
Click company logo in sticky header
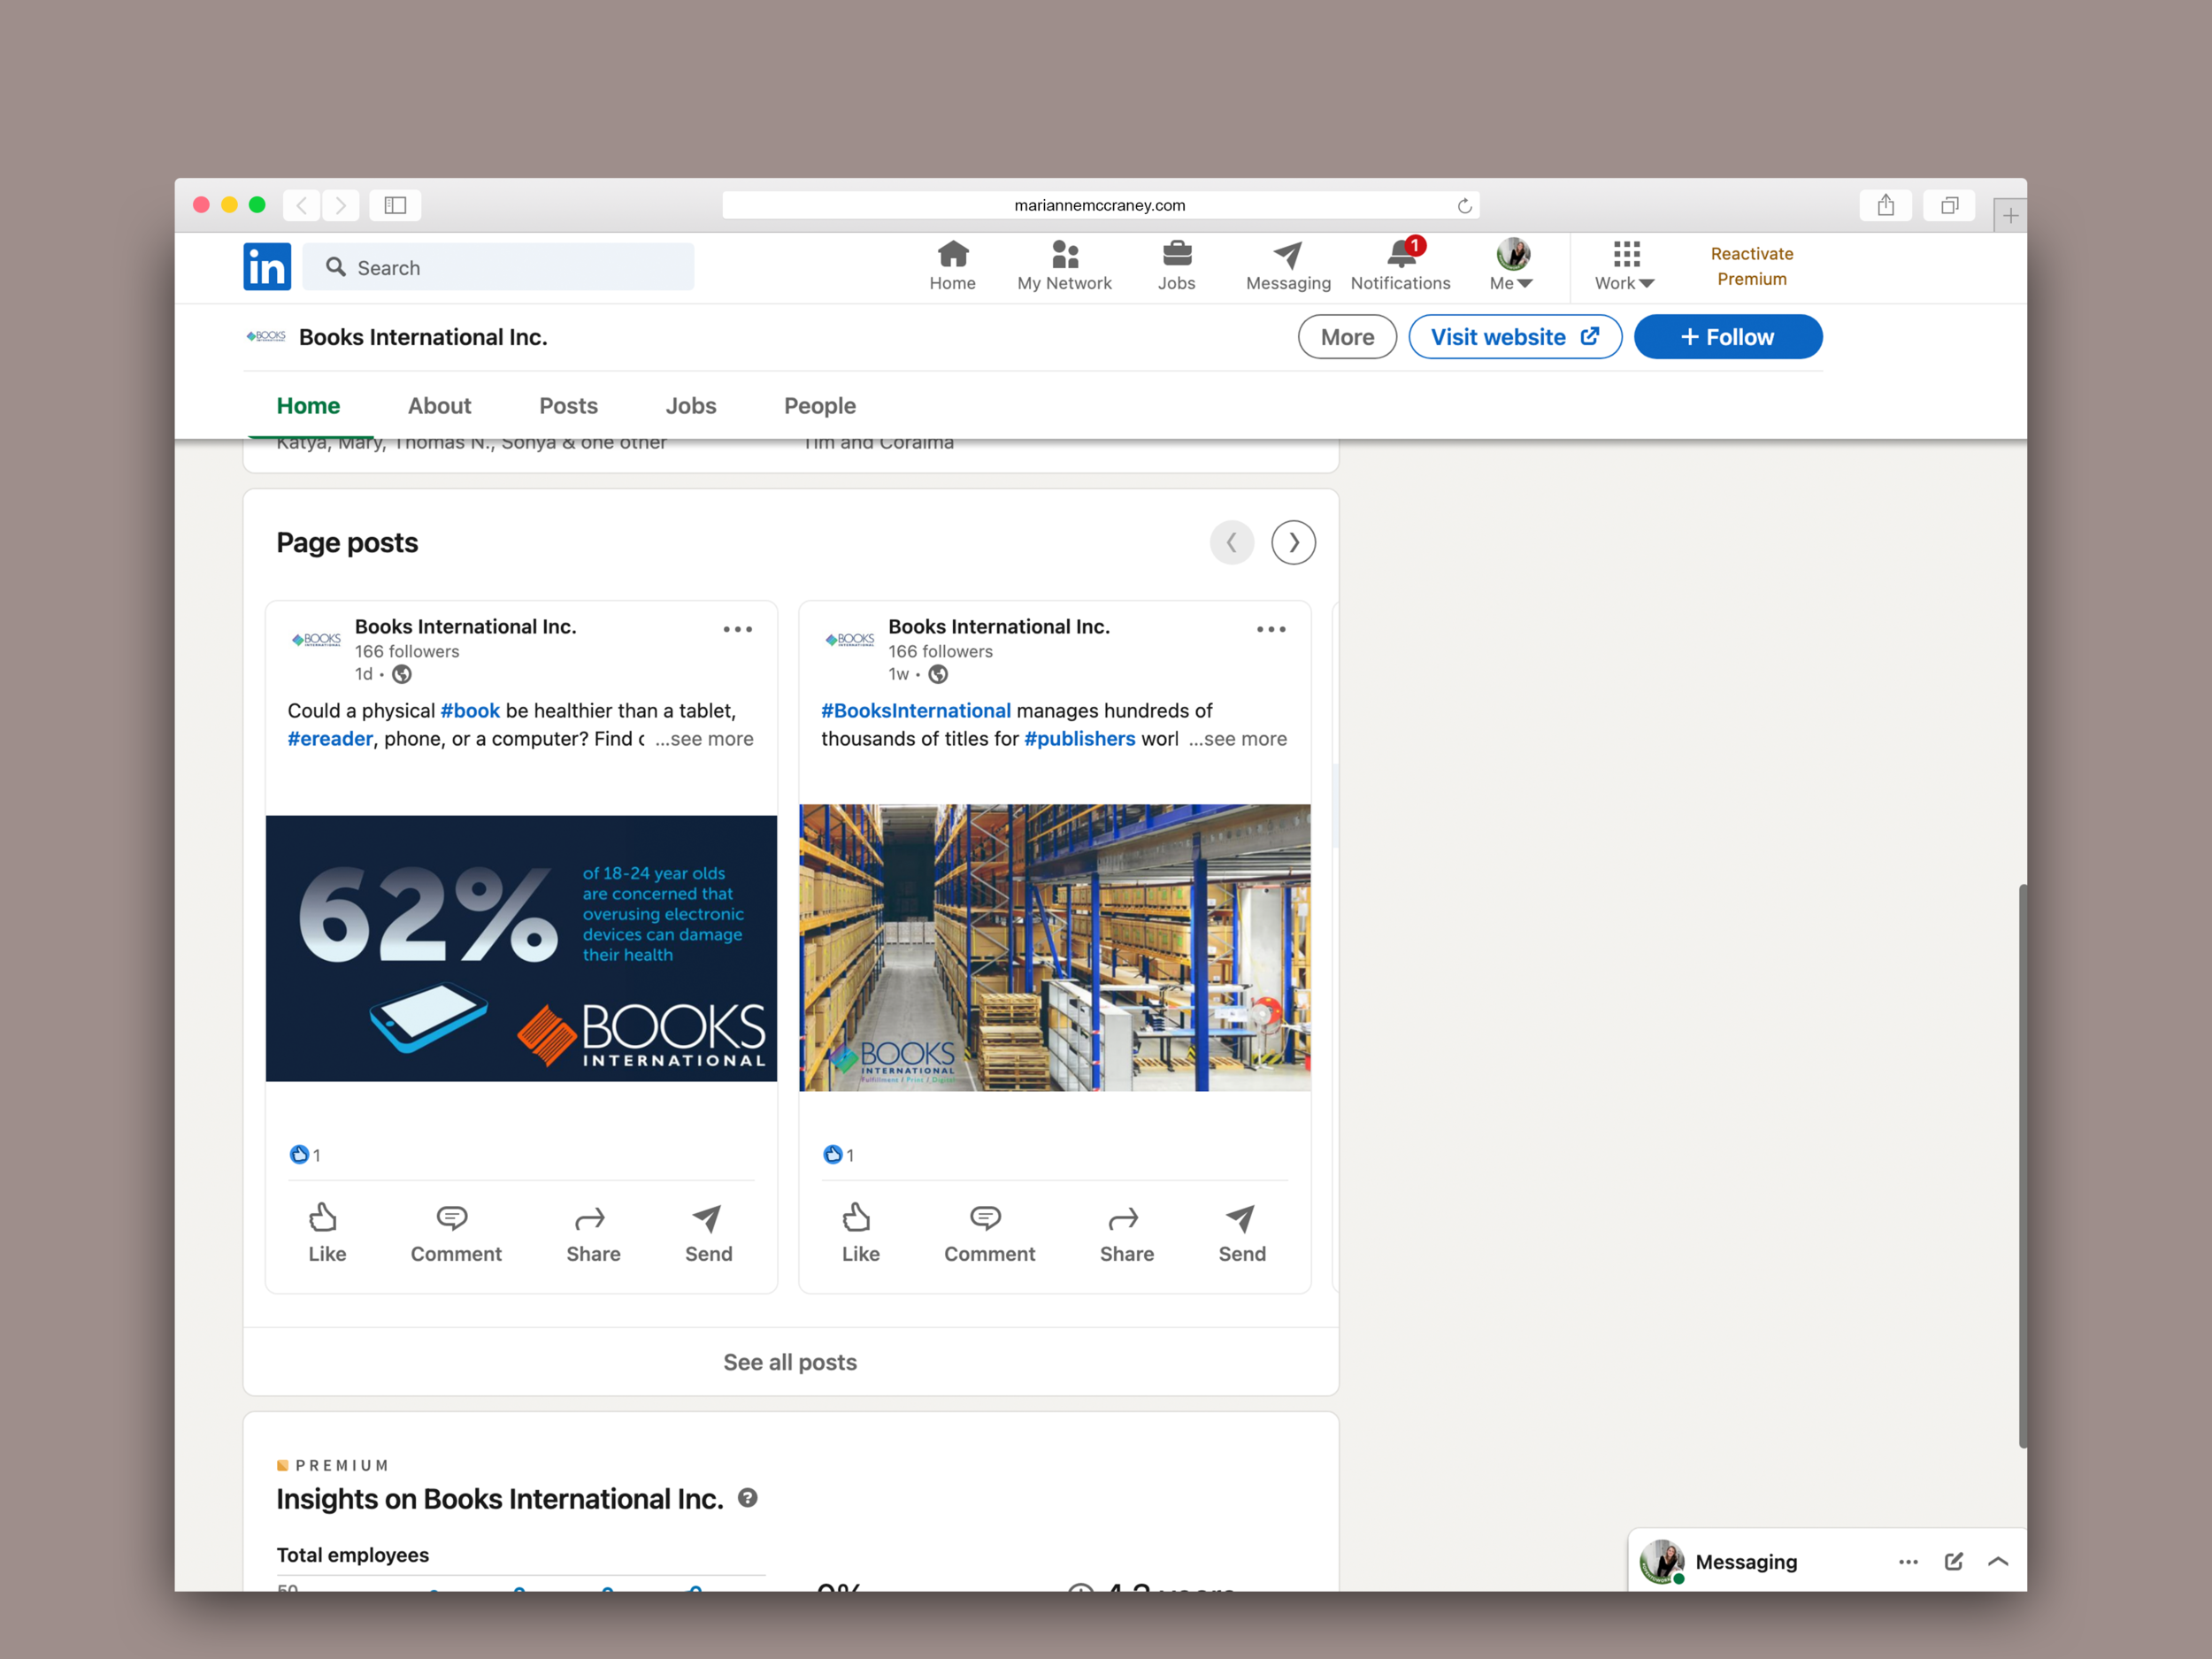coord(266,336)
